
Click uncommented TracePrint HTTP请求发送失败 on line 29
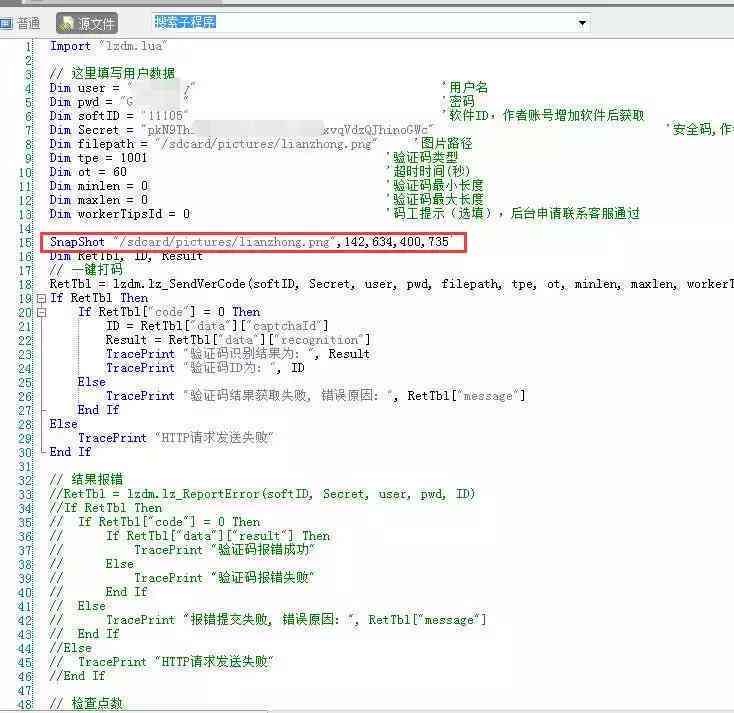click(x=176, y=438)
